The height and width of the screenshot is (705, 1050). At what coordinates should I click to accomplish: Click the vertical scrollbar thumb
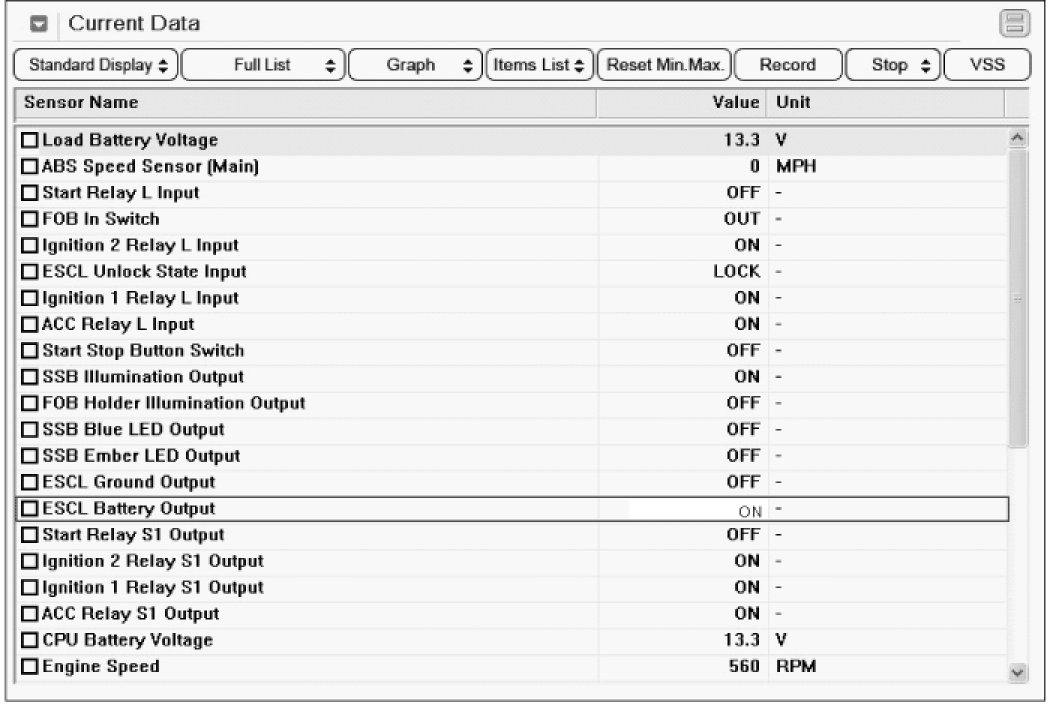(x=1018, y=300)
